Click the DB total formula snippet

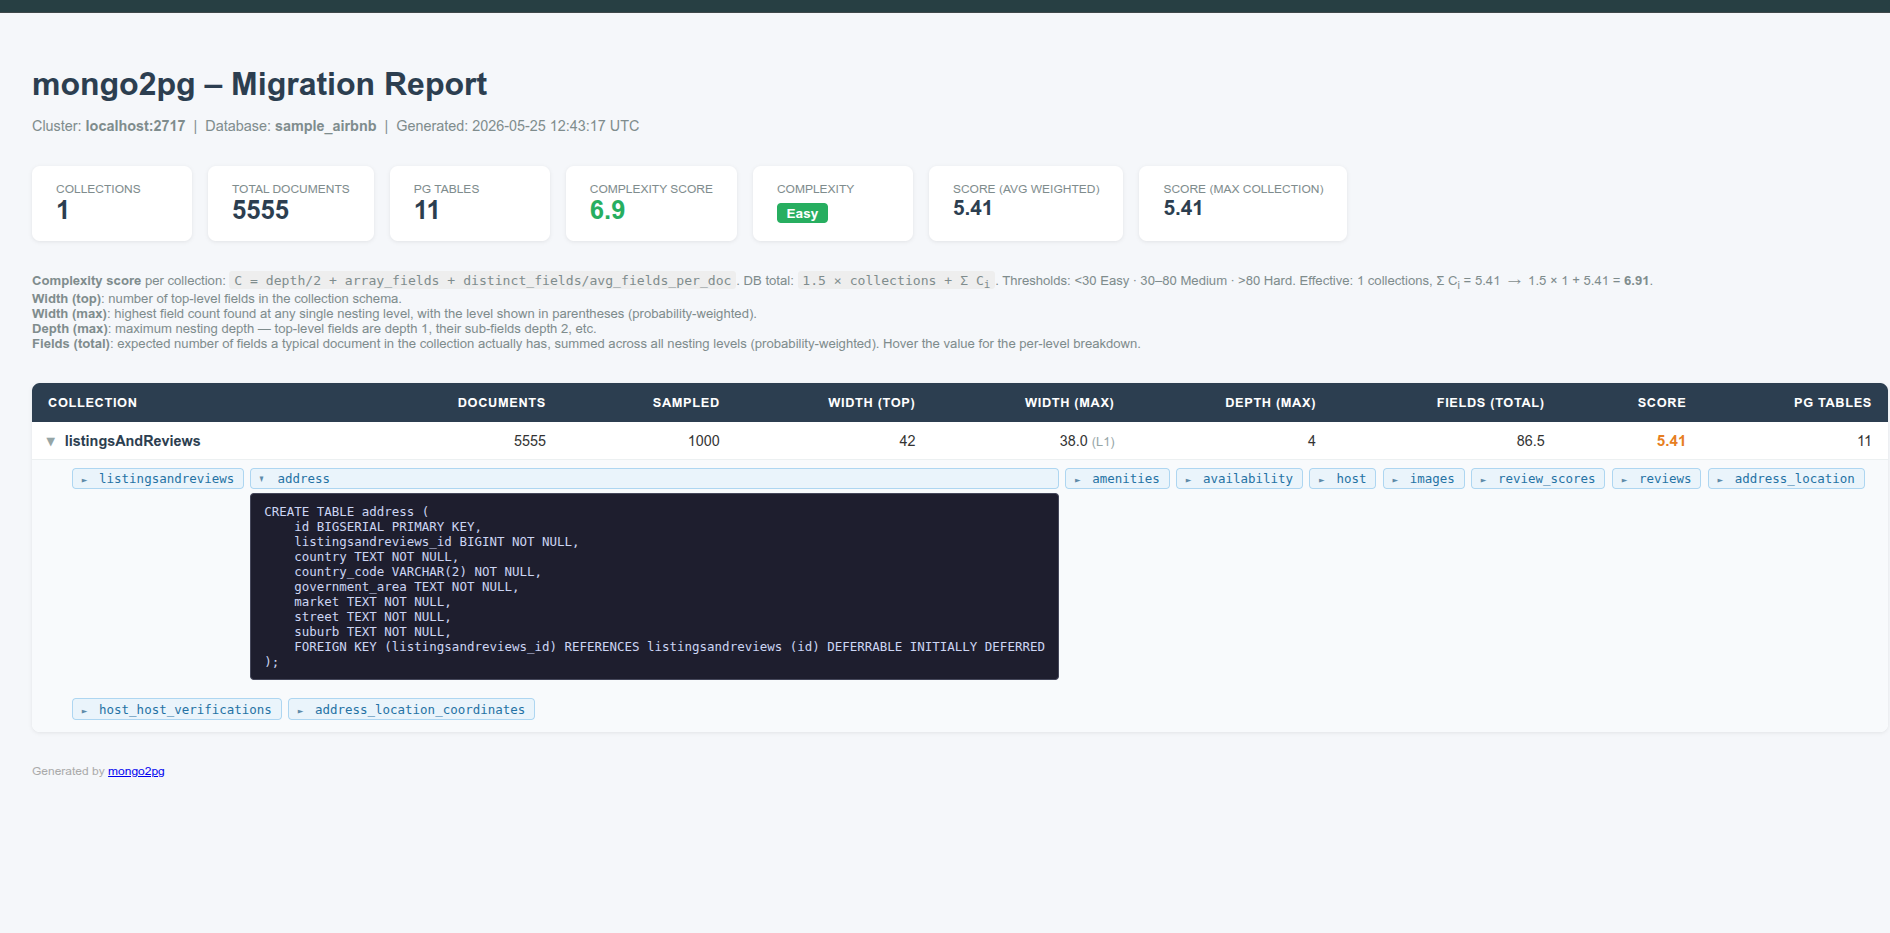click(x=897, y=281)
